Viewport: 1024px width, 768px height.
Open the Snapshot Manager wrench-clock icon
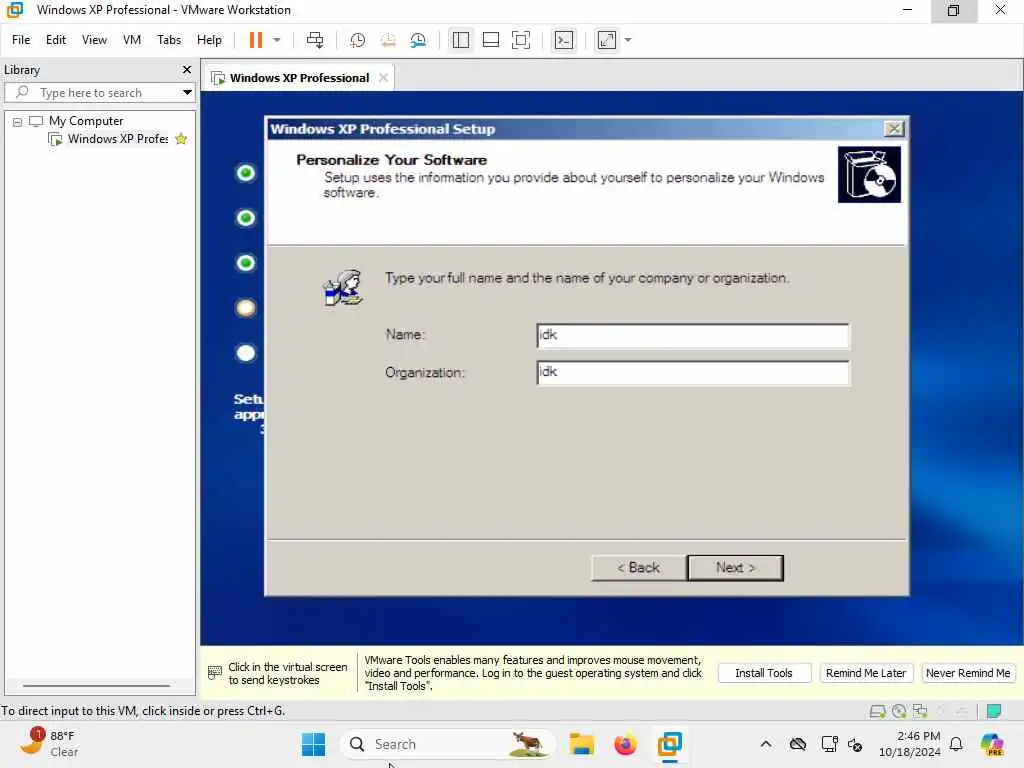(418, 40)
